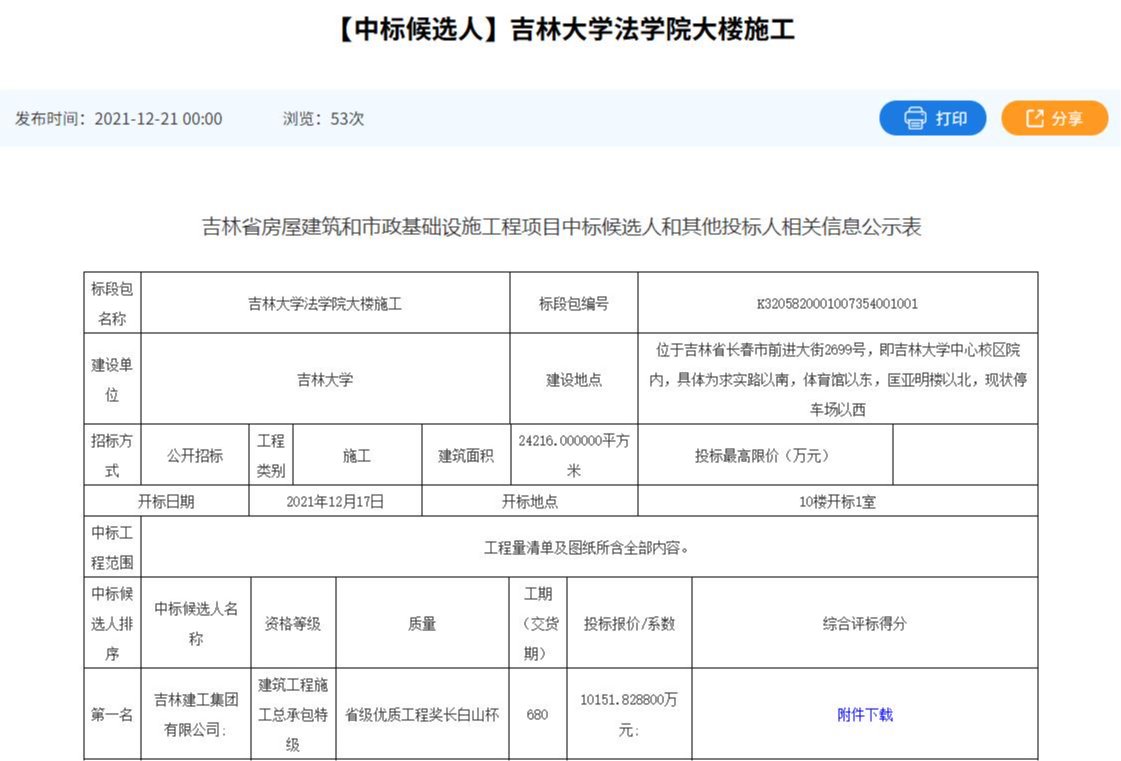Select the bidder 吉林建工集团有限公司
The image size is (1121, 761).
tap(196, 714)
